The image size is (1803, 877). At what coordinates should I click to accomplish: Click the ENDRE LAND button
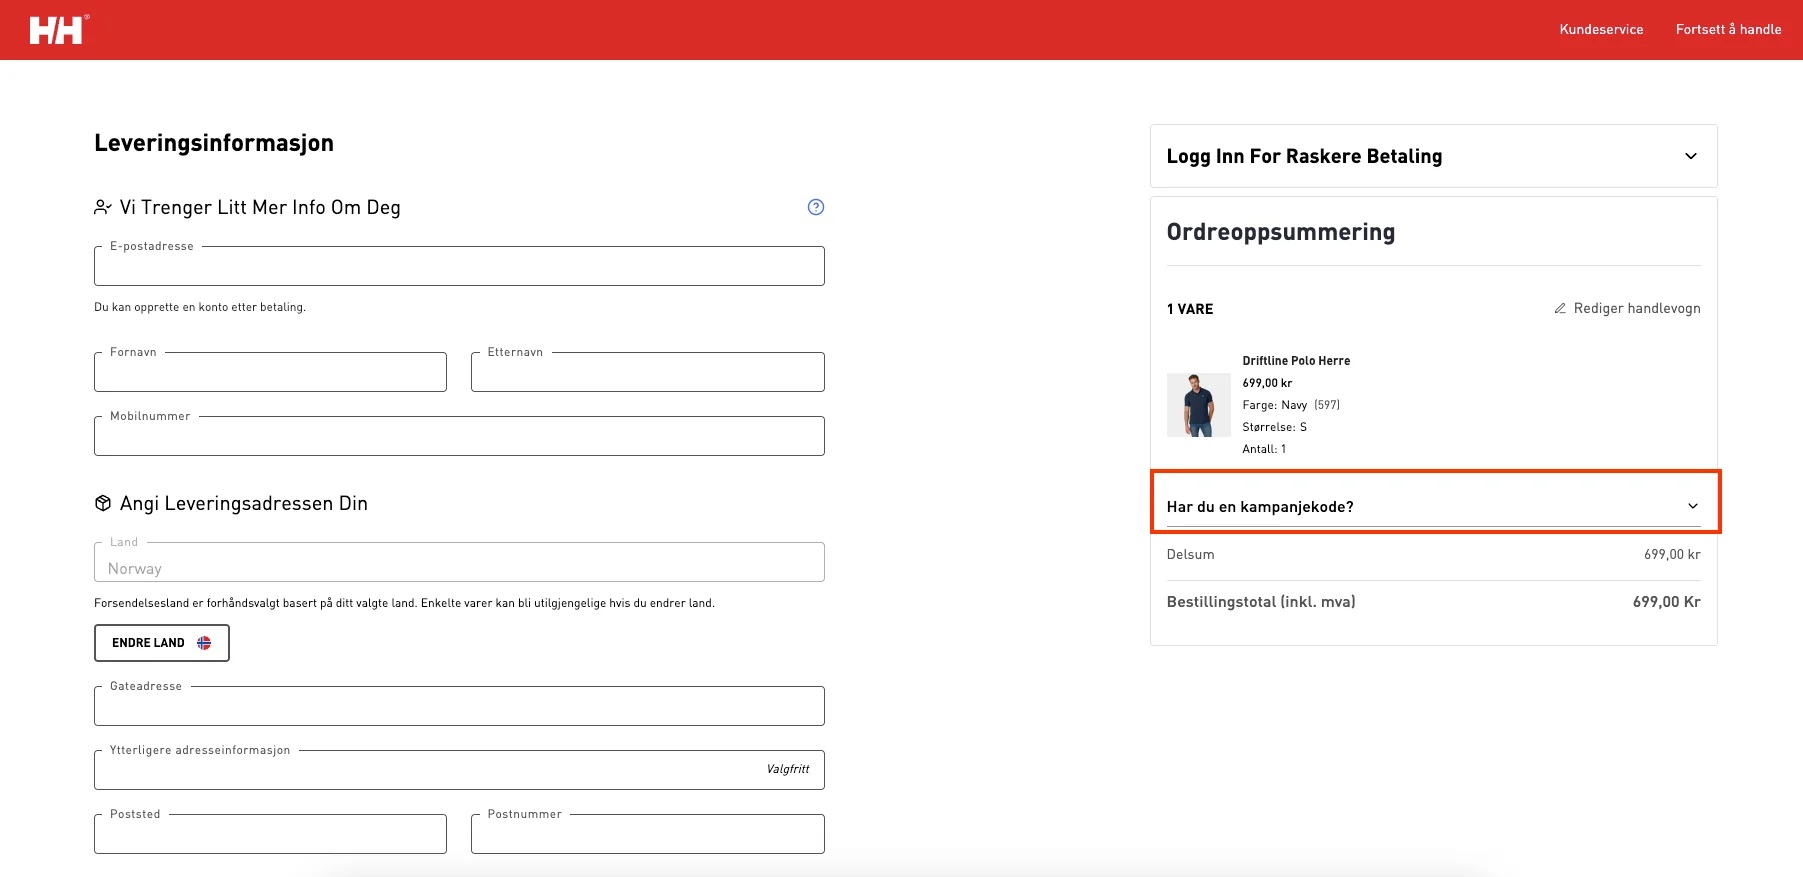point(162,643)
